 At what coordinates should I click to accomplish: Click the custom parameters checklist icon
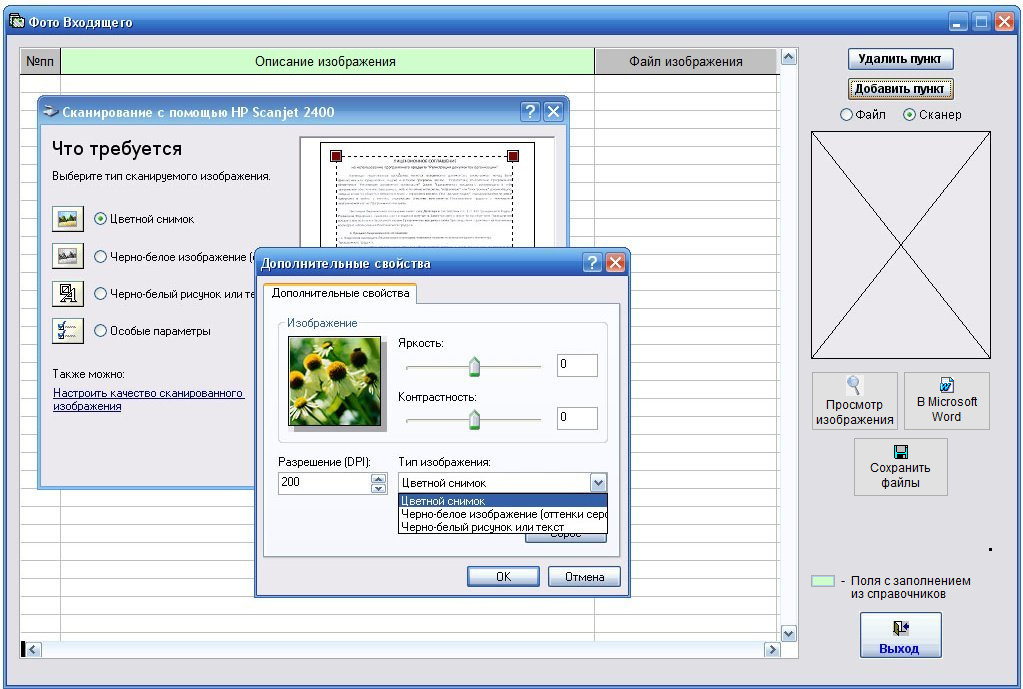point(68,331)
